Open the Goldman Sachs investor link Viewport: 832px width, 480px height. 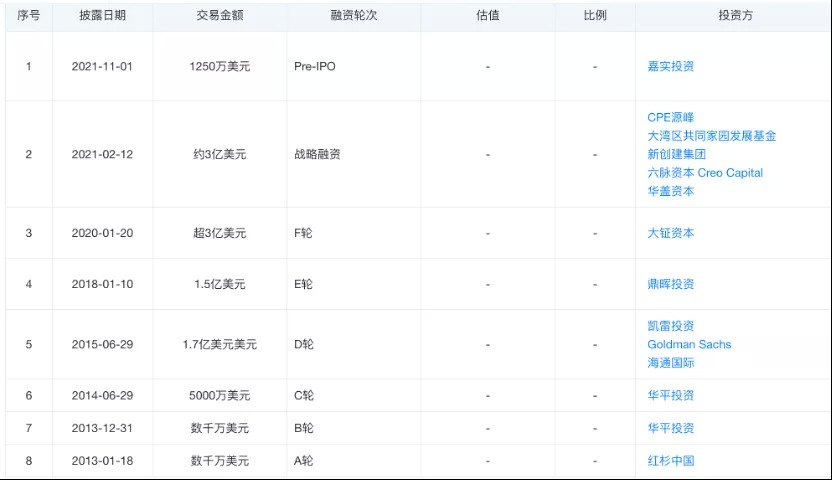click(x=689, y=344)
